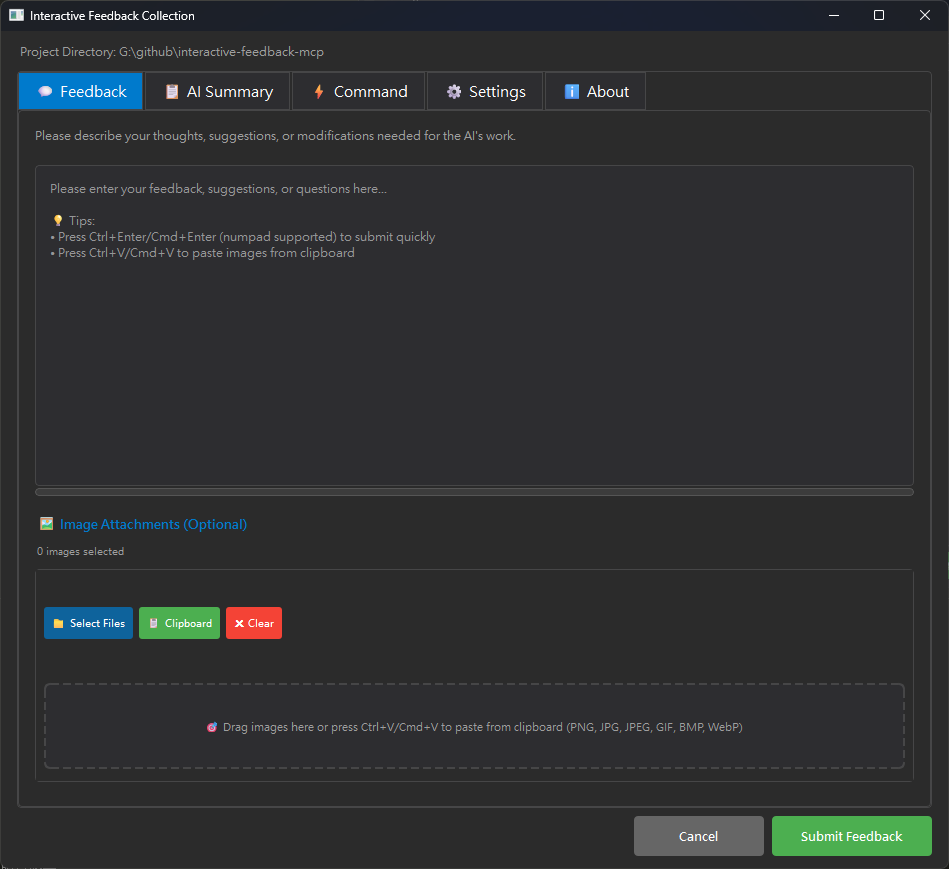Click the gear icon on the Settings tab

(453, 91)
